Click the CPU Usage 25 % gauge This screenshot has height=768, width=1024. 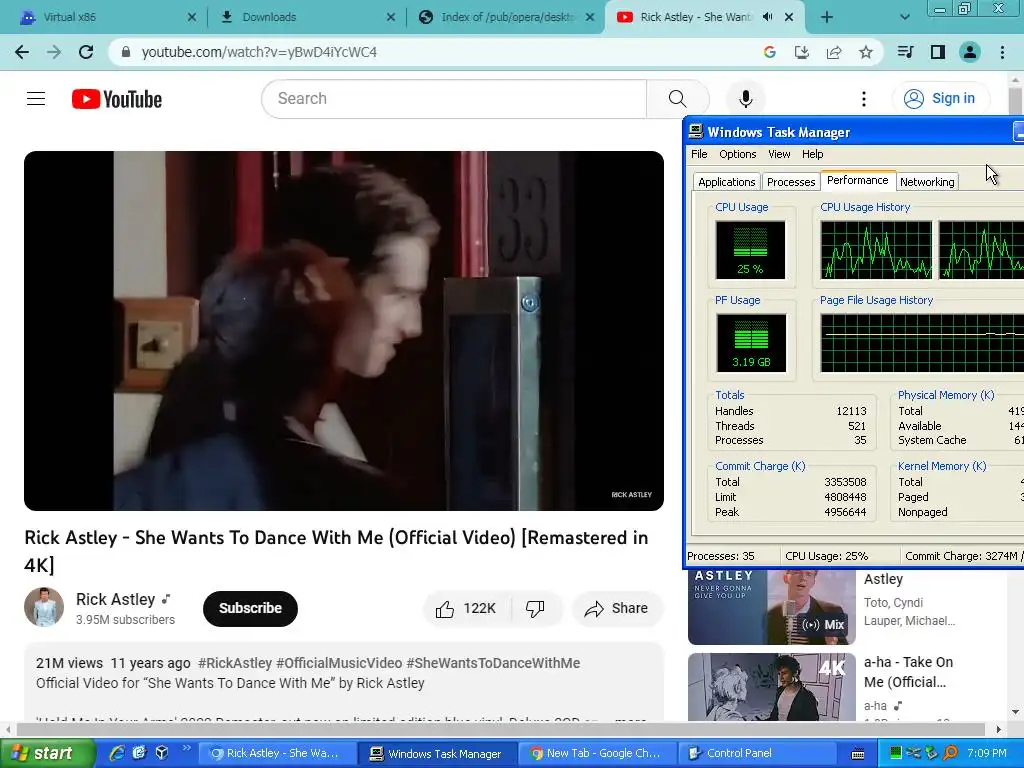750,250
